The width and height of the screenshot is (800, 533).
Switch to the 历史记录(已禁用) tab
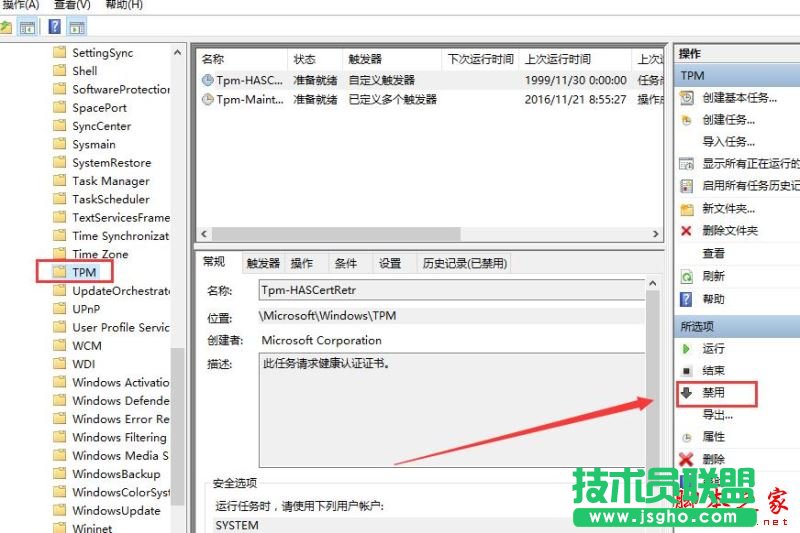pyautogui.click(x=465, y=263)
